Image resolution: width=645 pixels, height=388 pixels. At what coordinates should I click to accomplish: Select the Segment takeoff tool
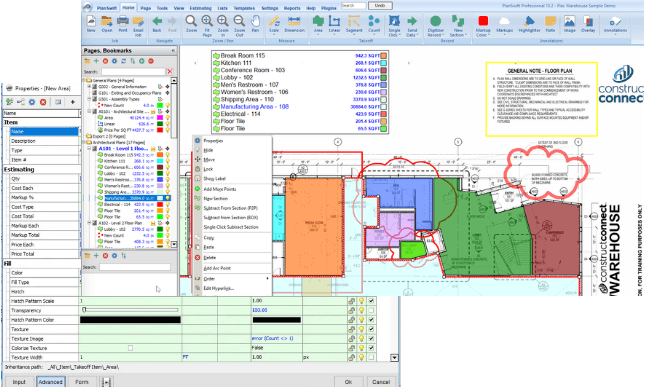[x=354, y=21]
